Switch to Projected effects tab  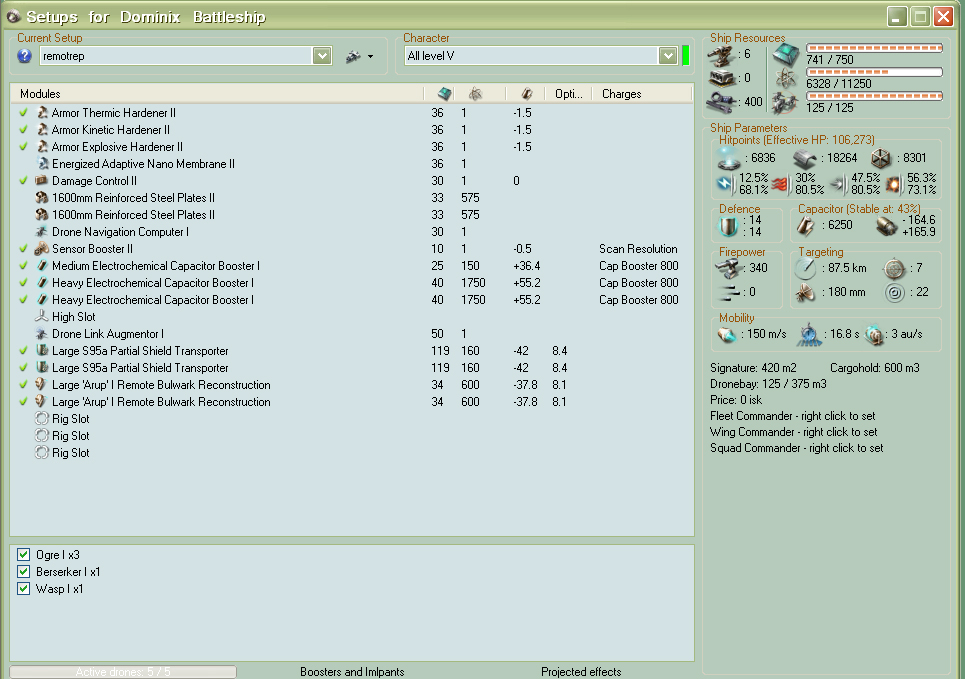pos(581,672)
